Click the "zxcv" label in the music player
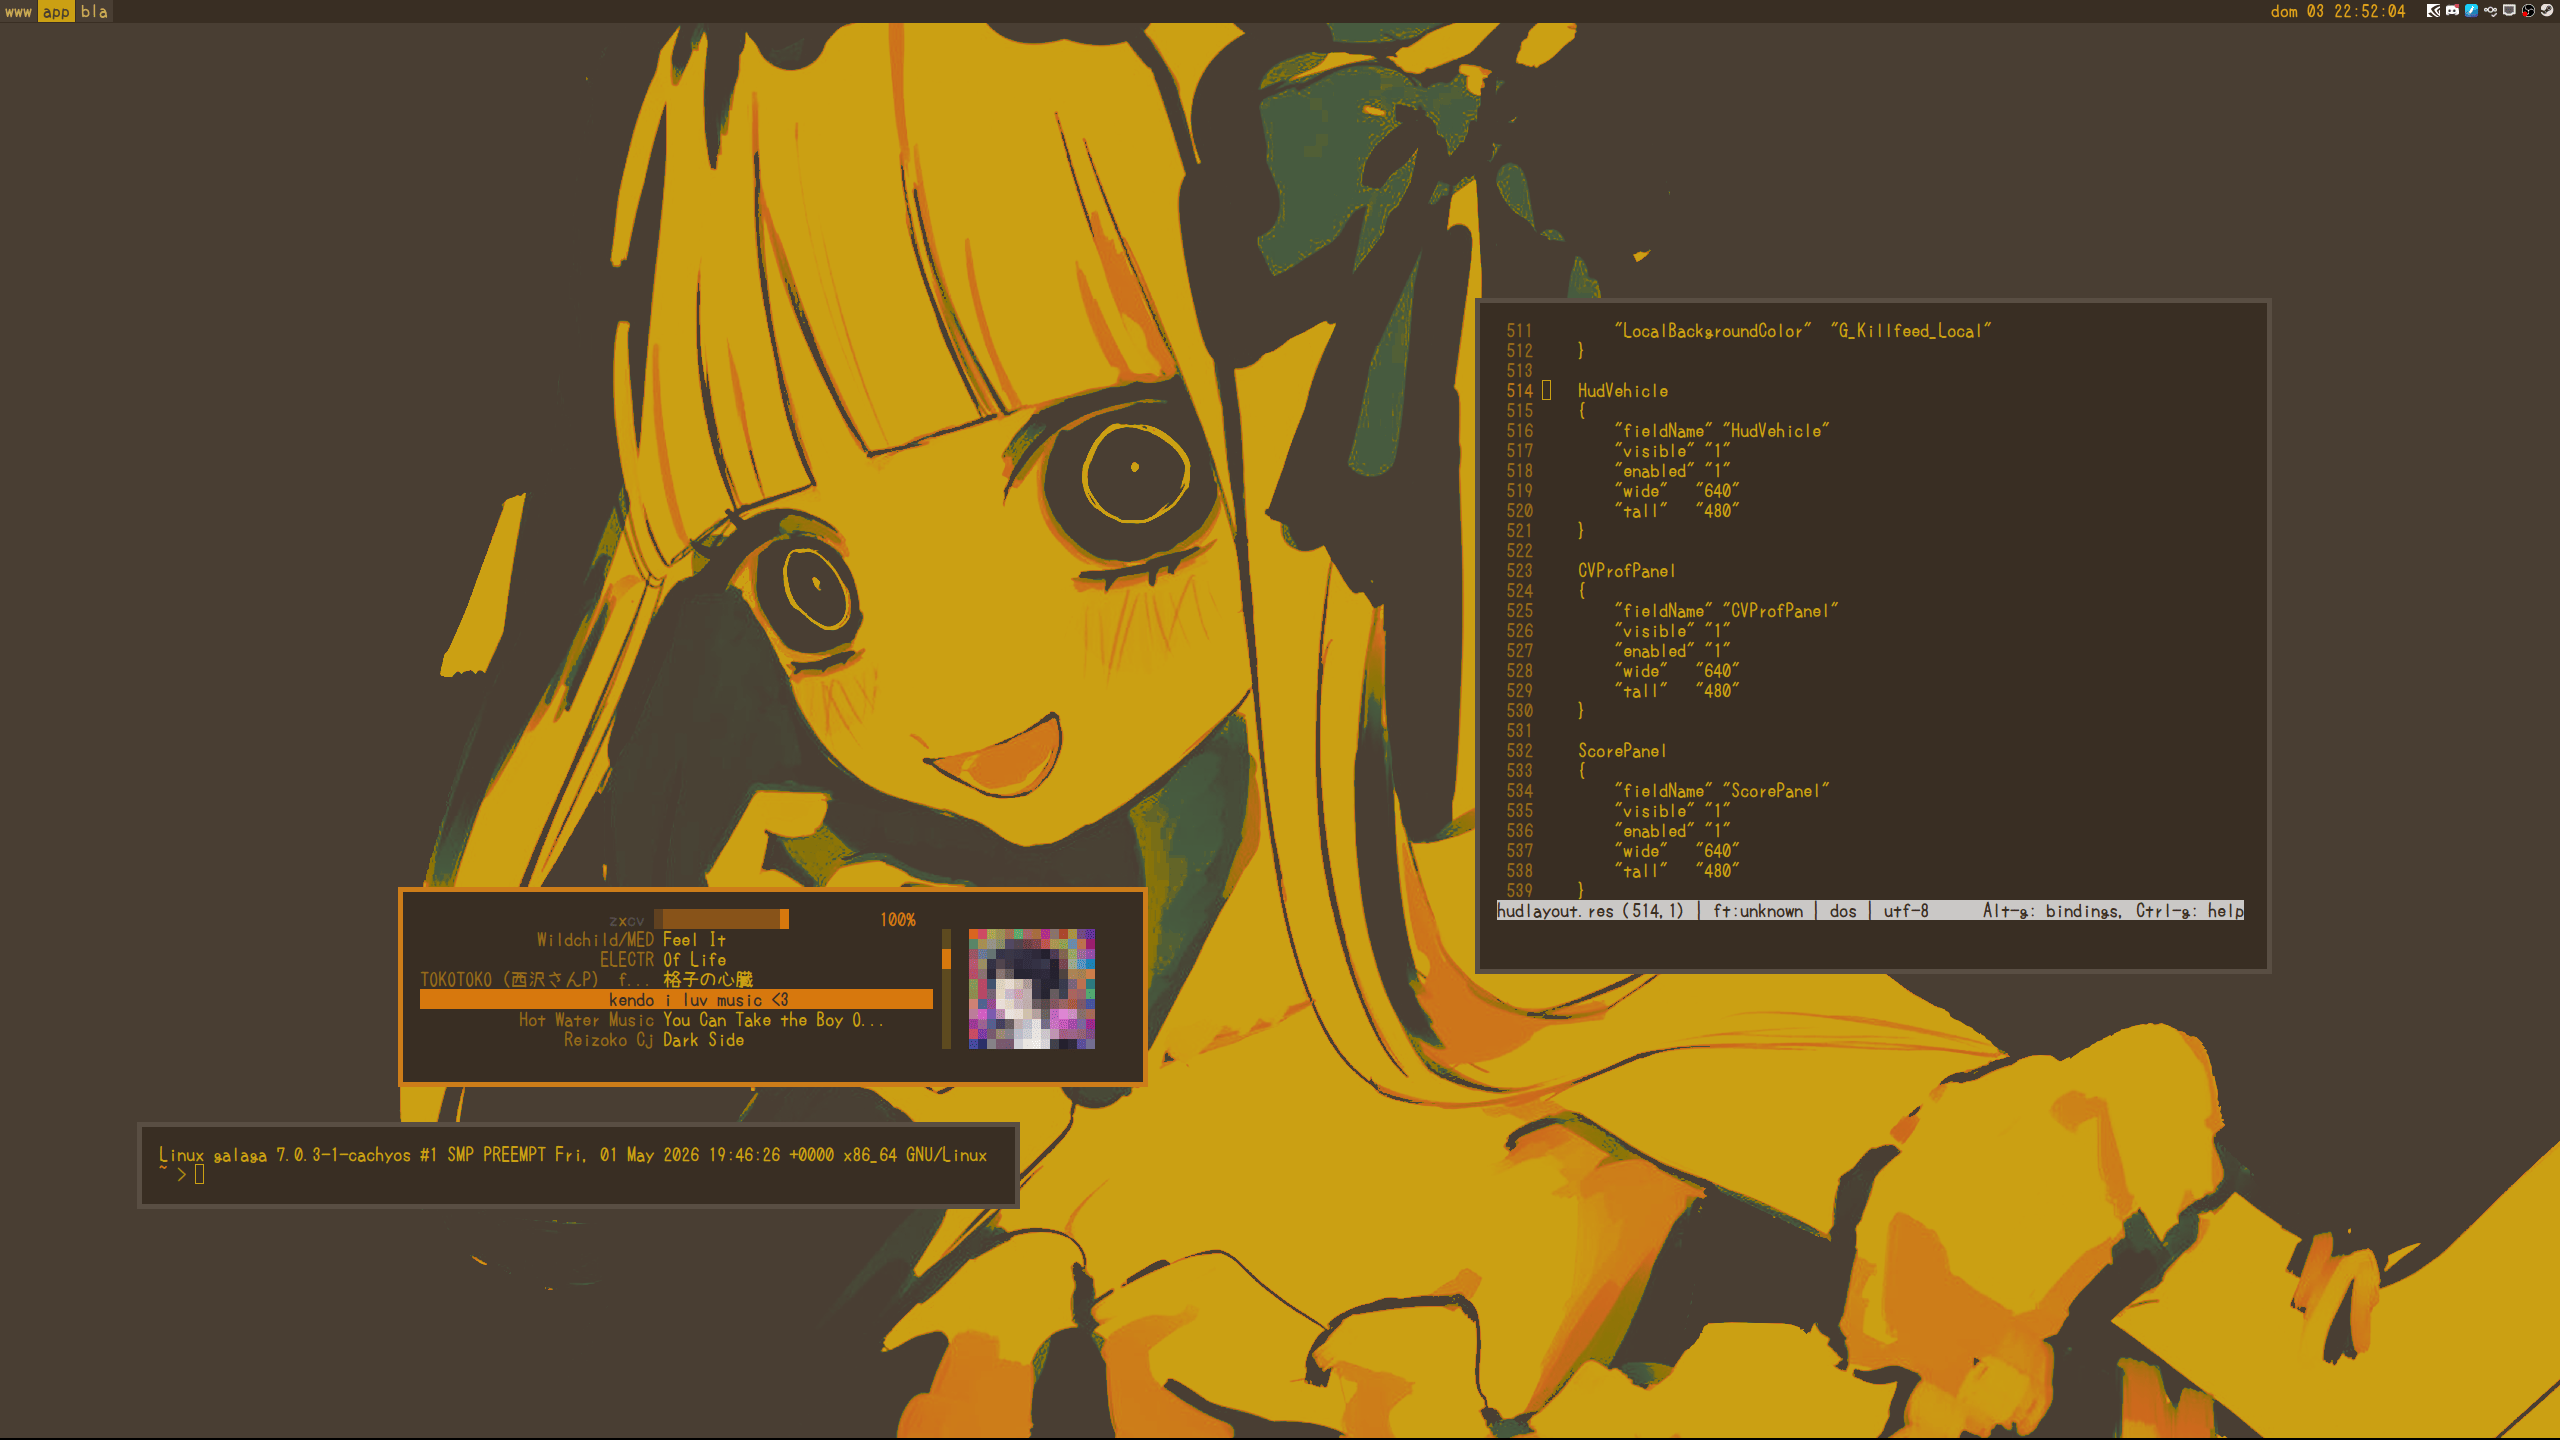 click(627, 921)
